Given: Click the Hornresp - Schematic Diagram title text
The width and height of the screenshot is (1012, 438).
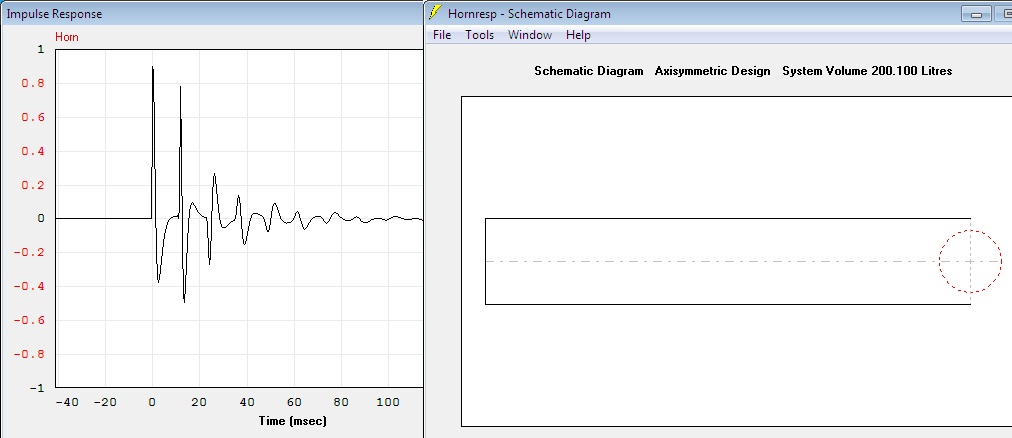Looking at the screenshot, I should click(529, 14).
